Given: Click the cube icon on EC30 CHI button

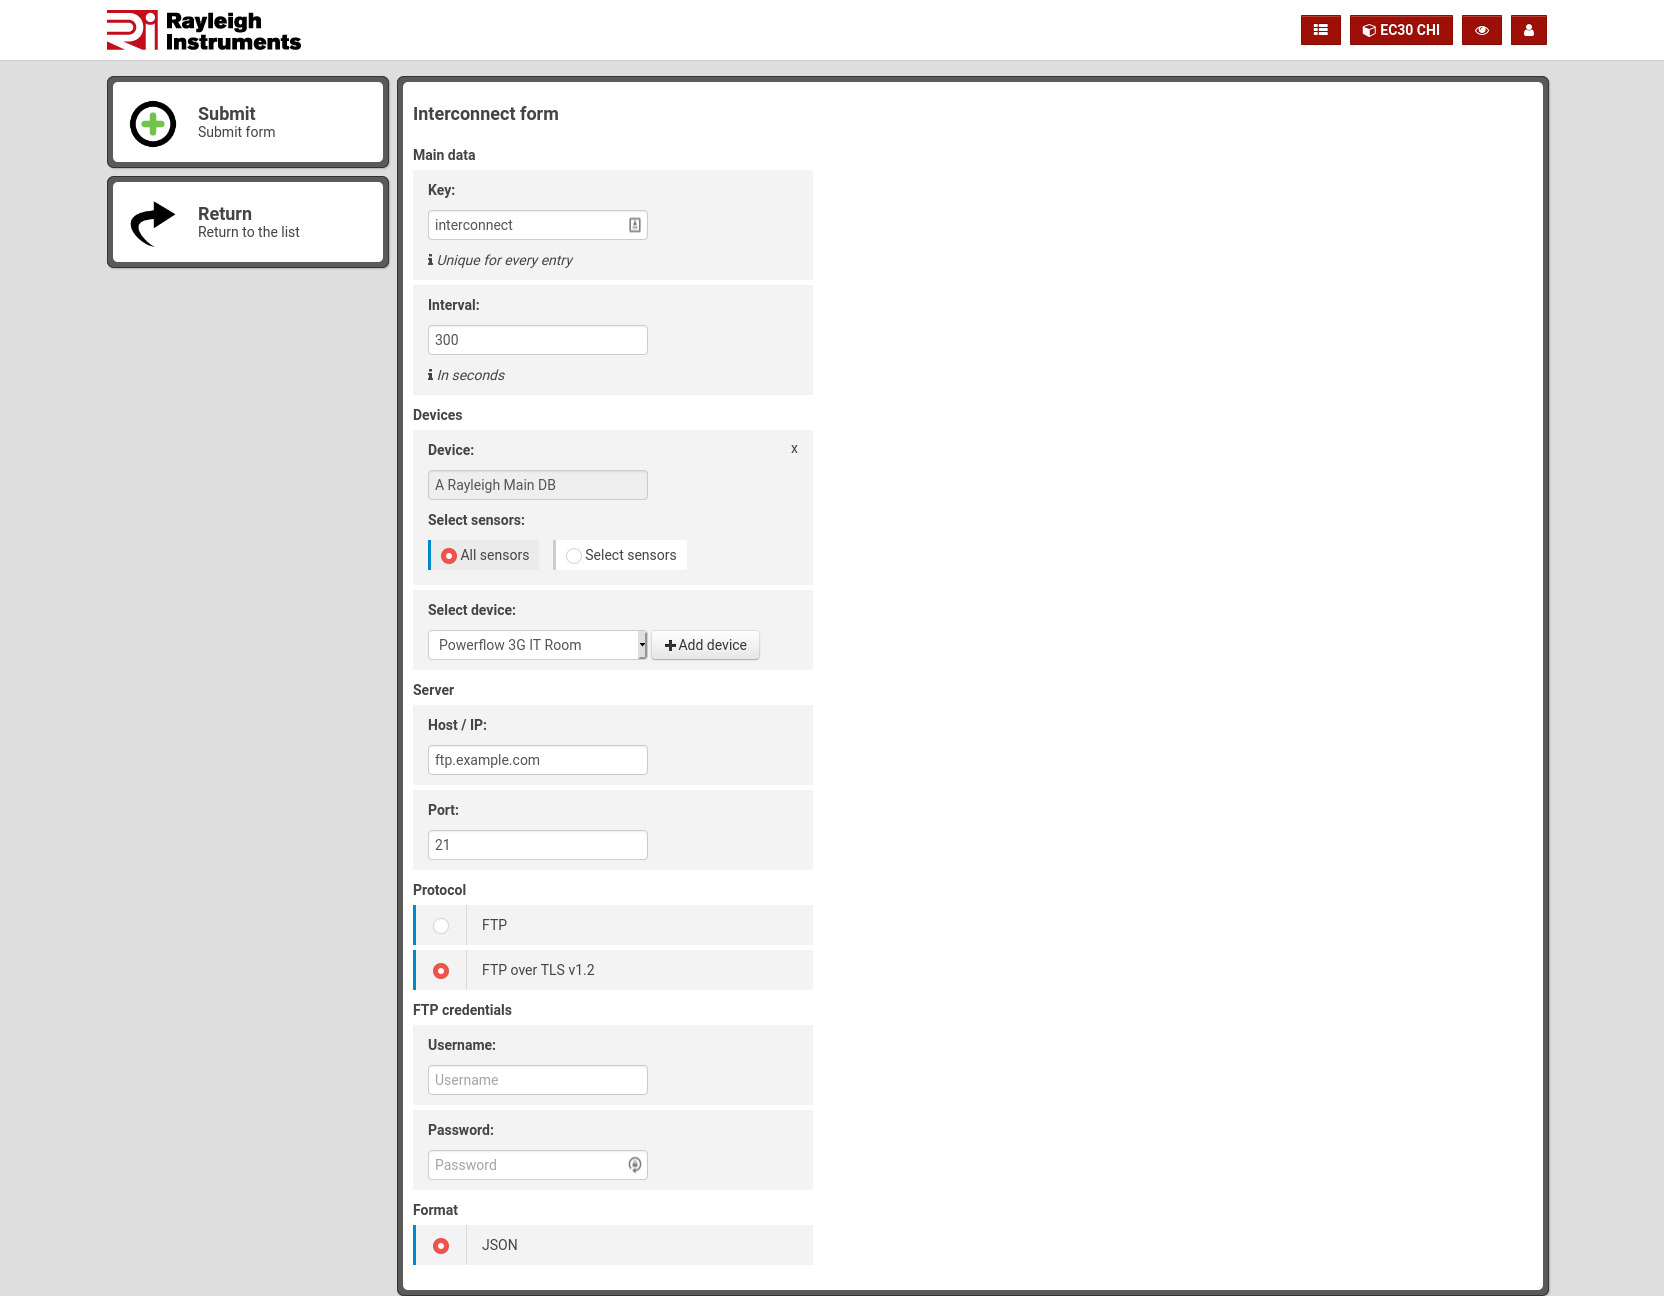Looking at the screenshot, I should (1368, 30).
